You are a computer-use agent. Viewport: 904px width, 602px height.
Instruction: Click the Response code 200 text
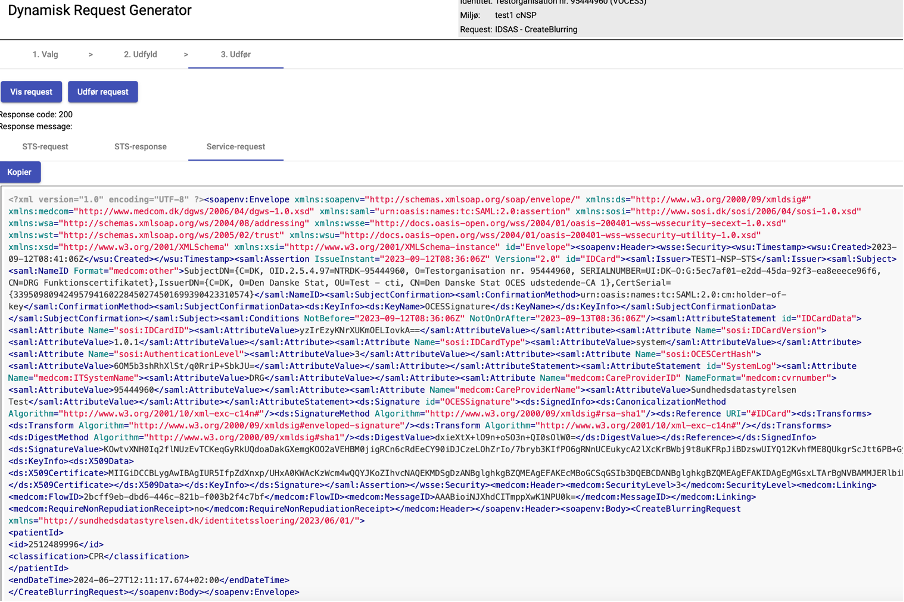[36, 114]
